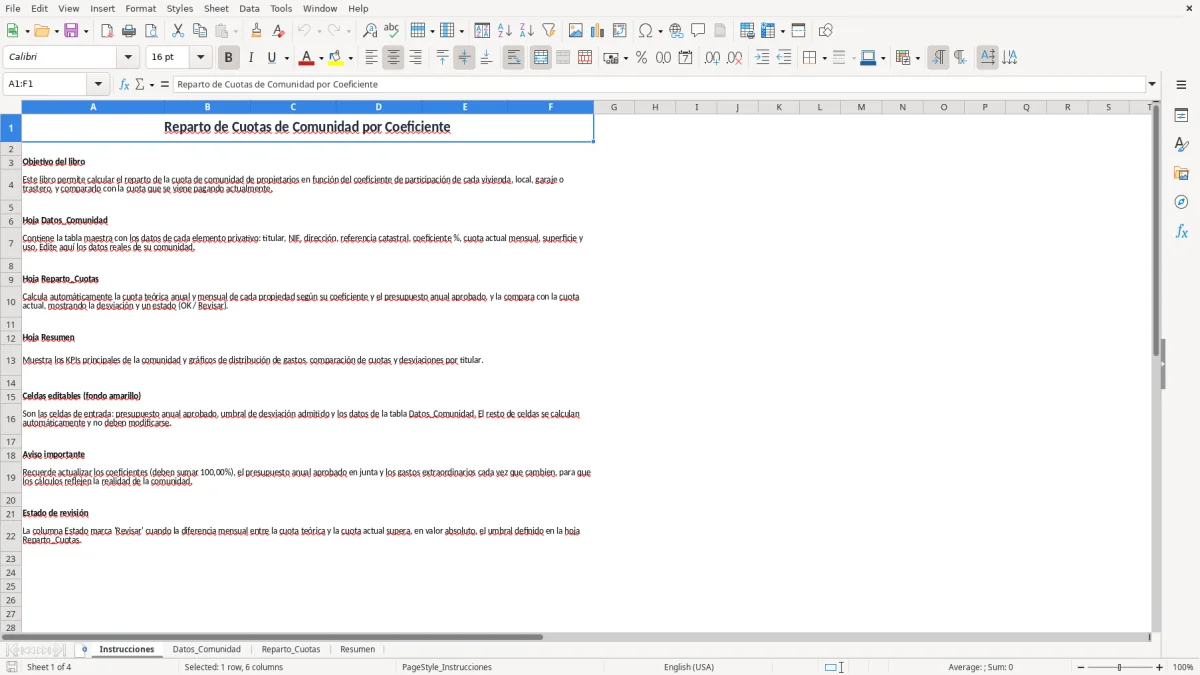Open the Data menu
This screenshot has height=675, width=1200.
(x=249, y=8)
